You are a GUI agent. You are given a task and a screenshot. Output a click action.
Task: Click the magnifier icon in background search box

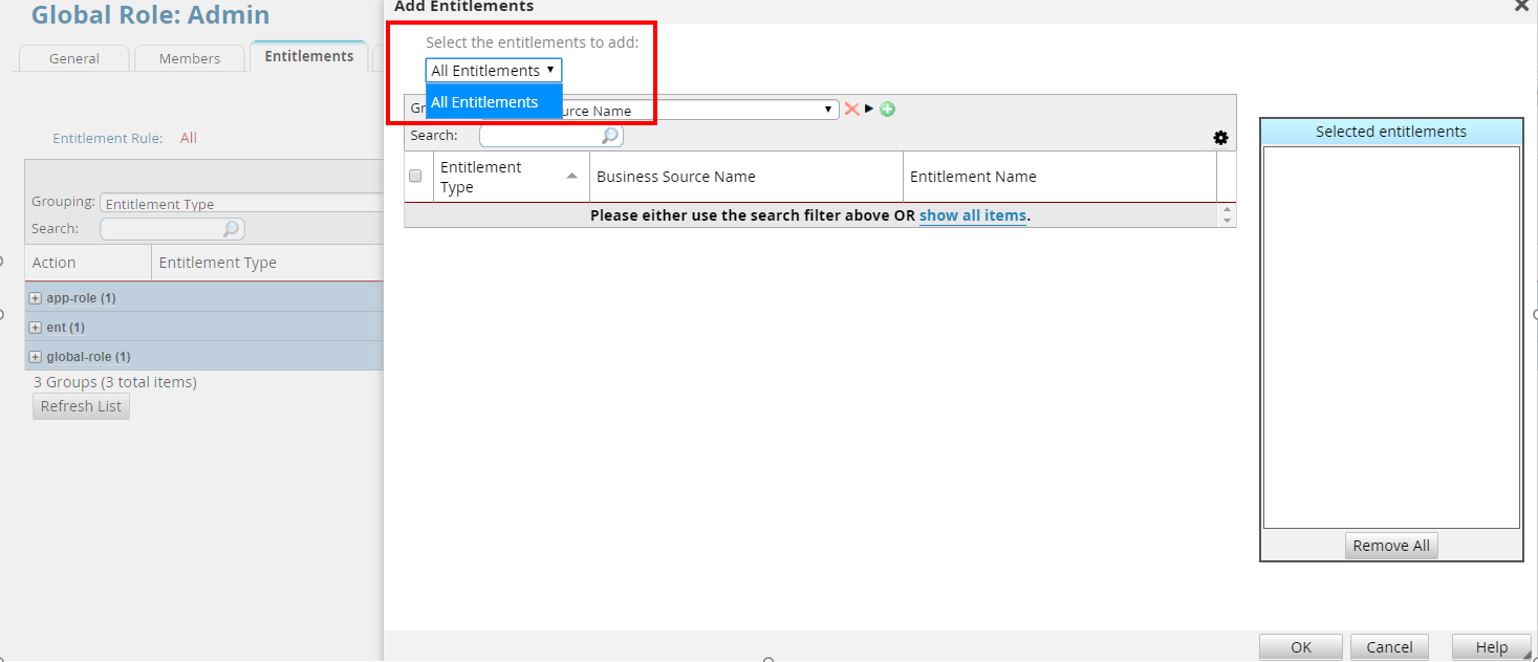pyautogui.click(x=231, y=229)
